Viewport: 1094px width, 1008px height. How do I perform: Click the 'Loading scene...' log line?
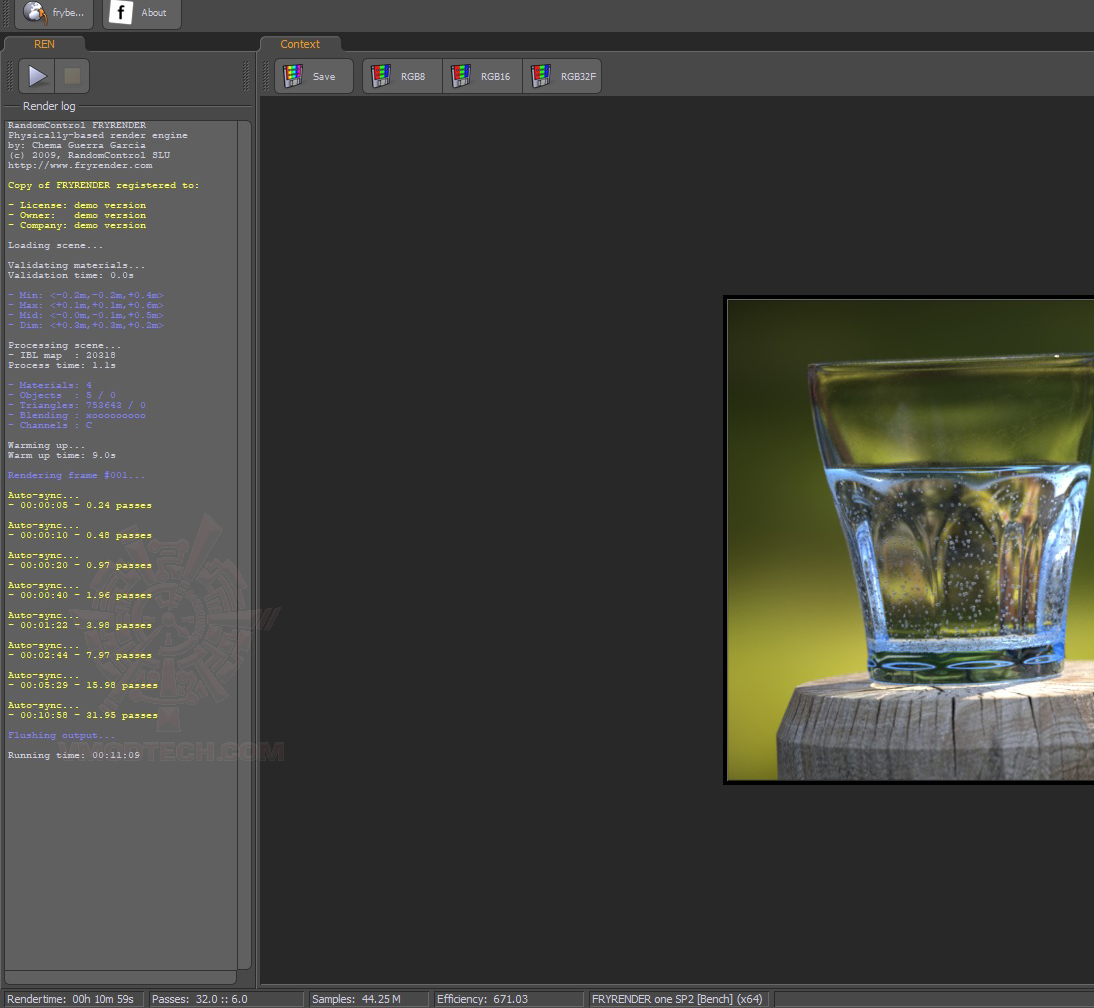[x=55, y=246]
